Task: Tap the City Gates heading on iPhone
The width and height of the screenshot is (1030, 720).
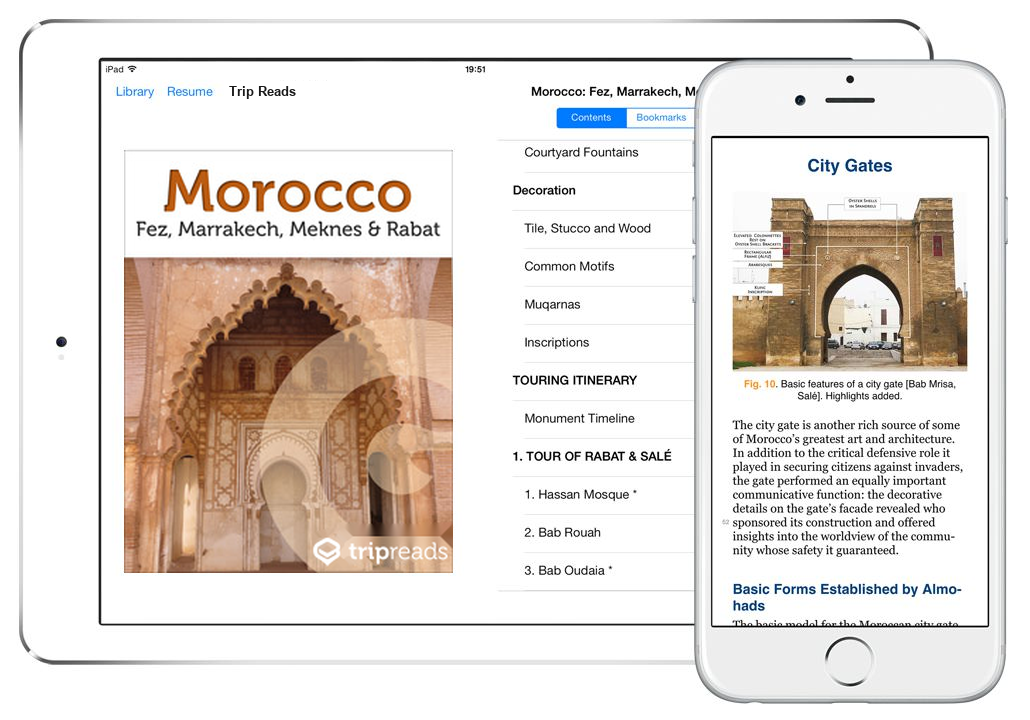Action: pyautogui.click(x=849, y=166)
